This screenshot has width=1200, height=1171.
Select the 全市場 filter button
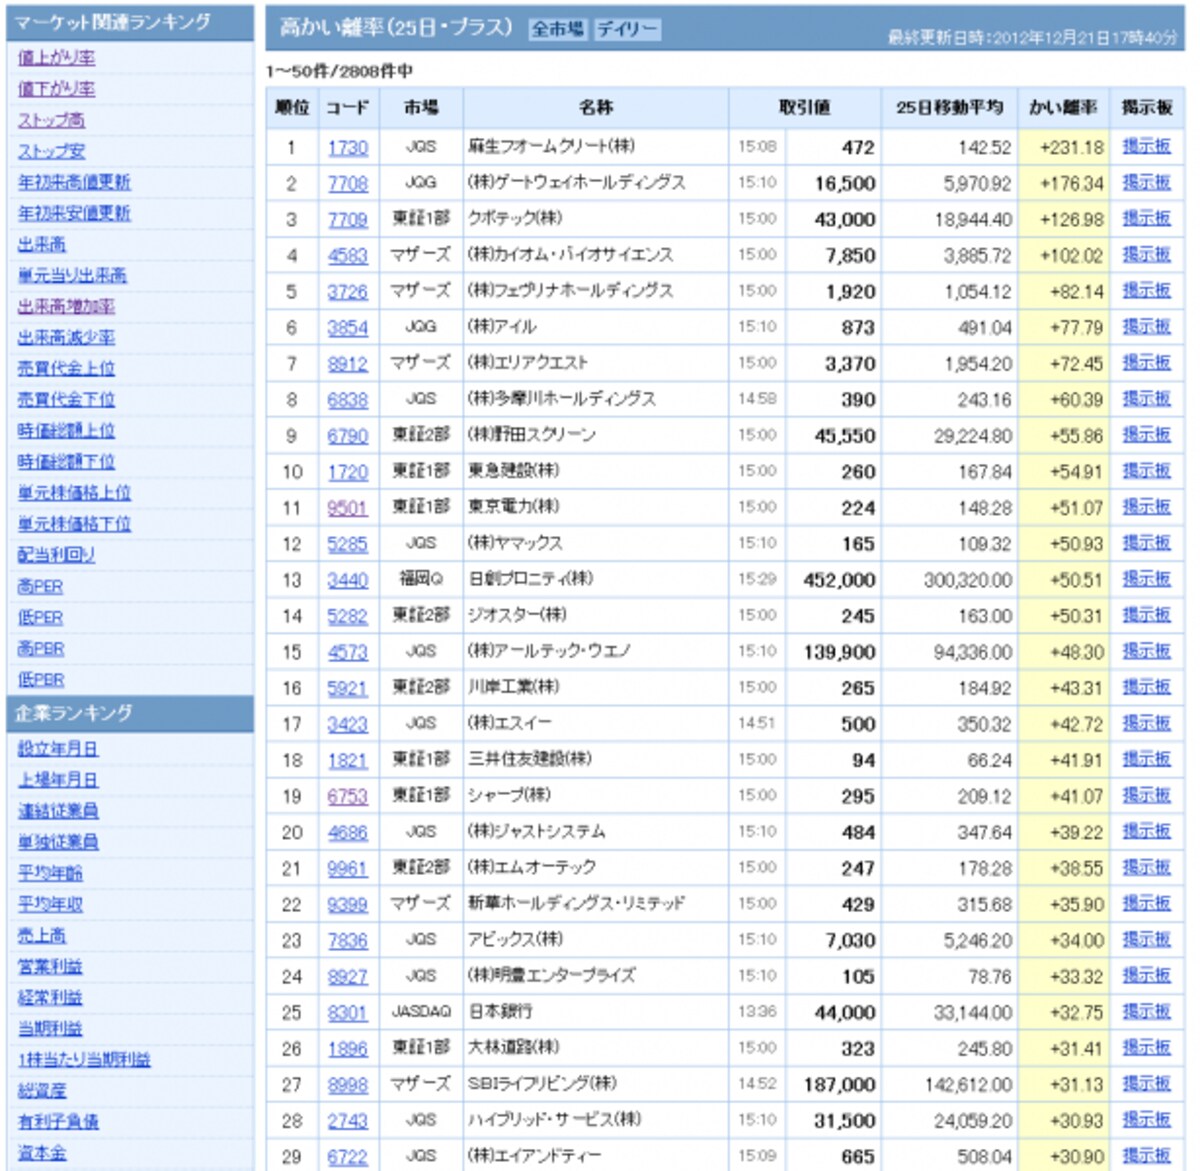pos(558,29)
